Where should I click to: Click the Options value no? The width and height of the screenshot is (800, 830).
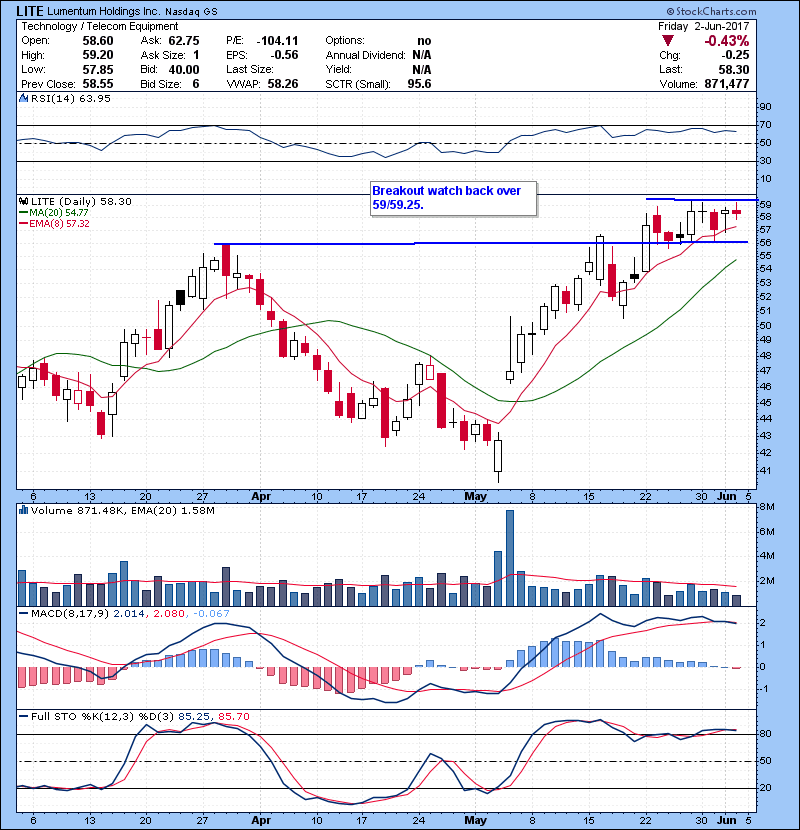coord(424,41)
